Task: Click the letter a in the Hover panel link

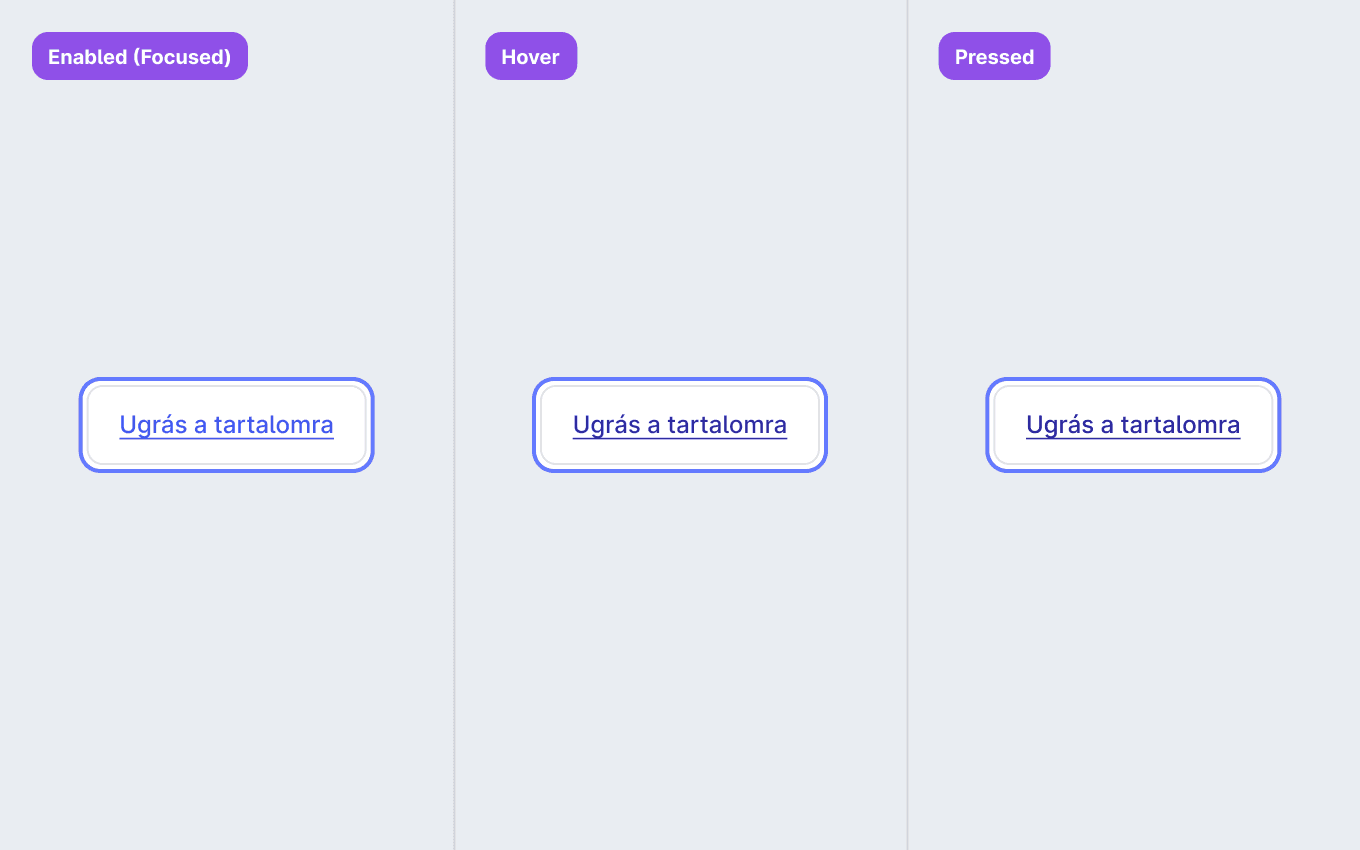Action: (654, 427)
